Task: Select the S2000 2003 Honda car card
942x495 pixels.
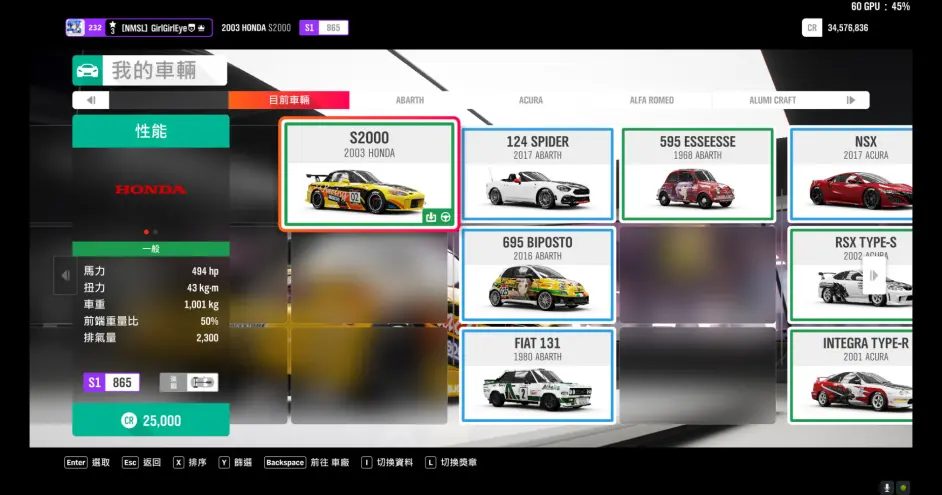Action: click(x=369, y=174)
